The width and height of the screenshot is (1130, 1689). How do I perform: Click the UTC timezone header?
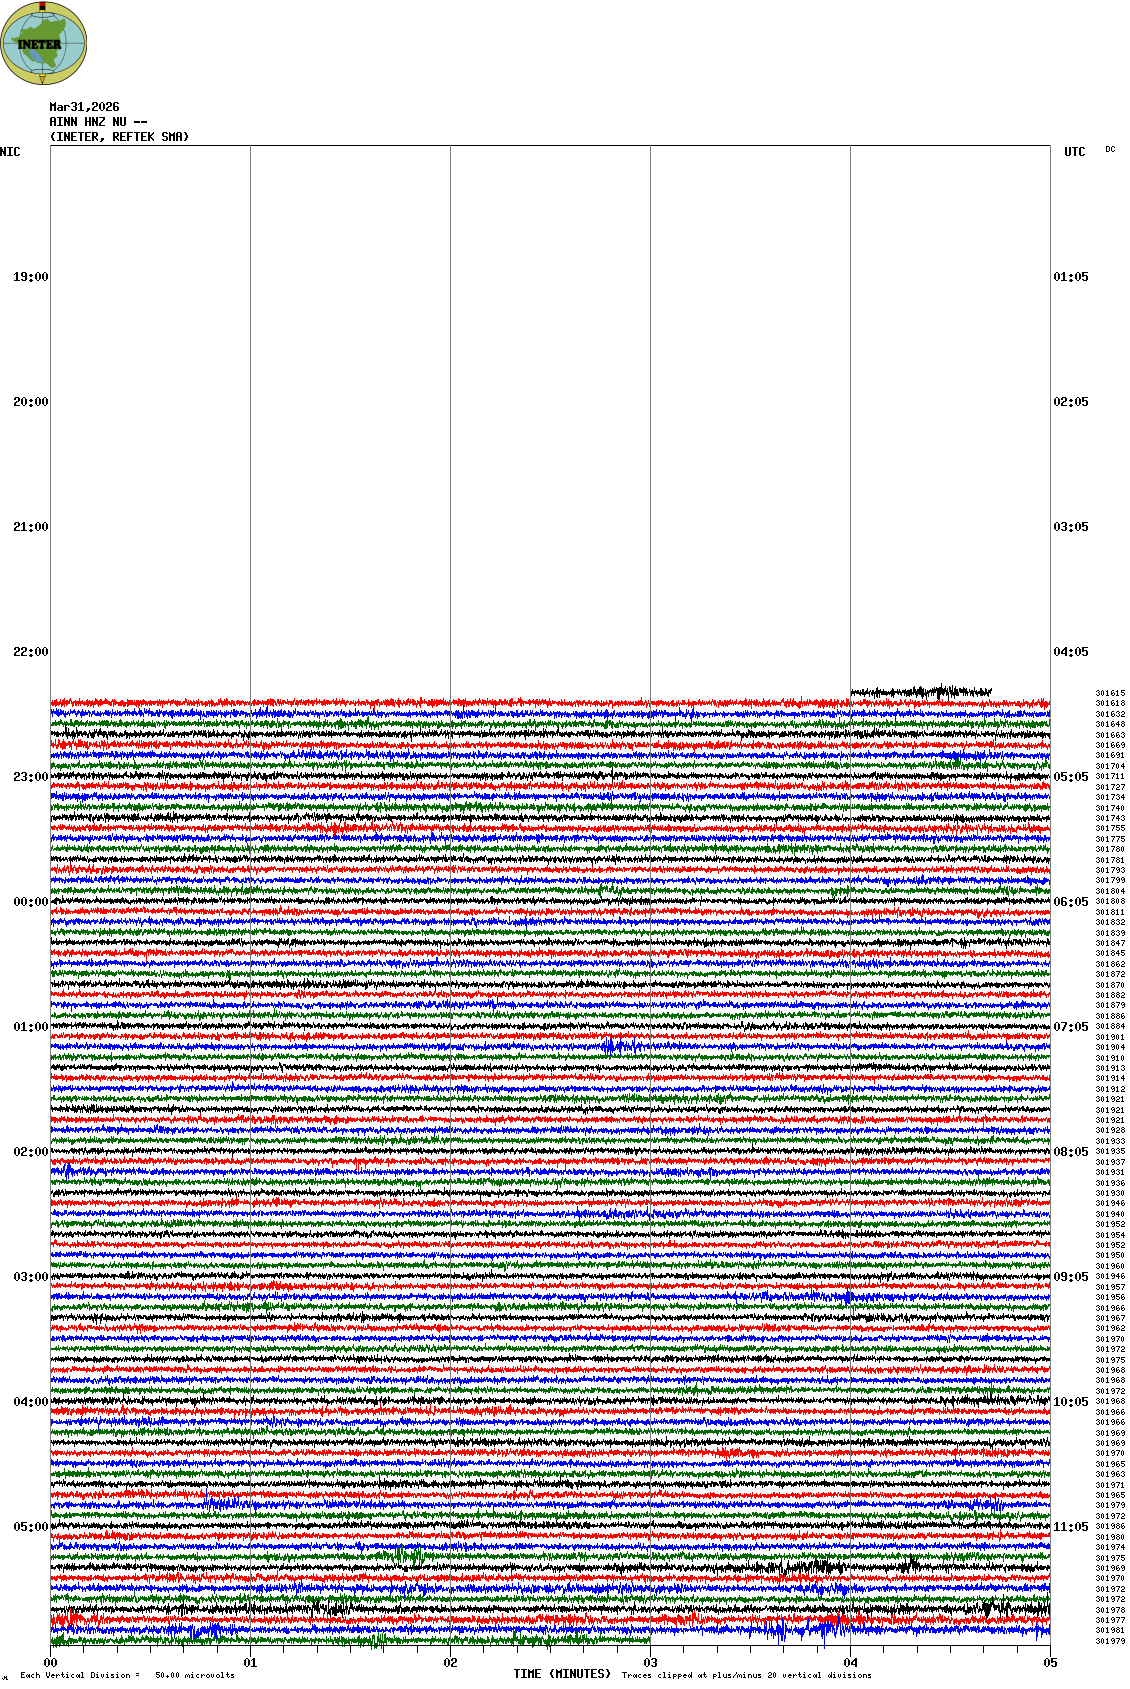(1074, 152)
